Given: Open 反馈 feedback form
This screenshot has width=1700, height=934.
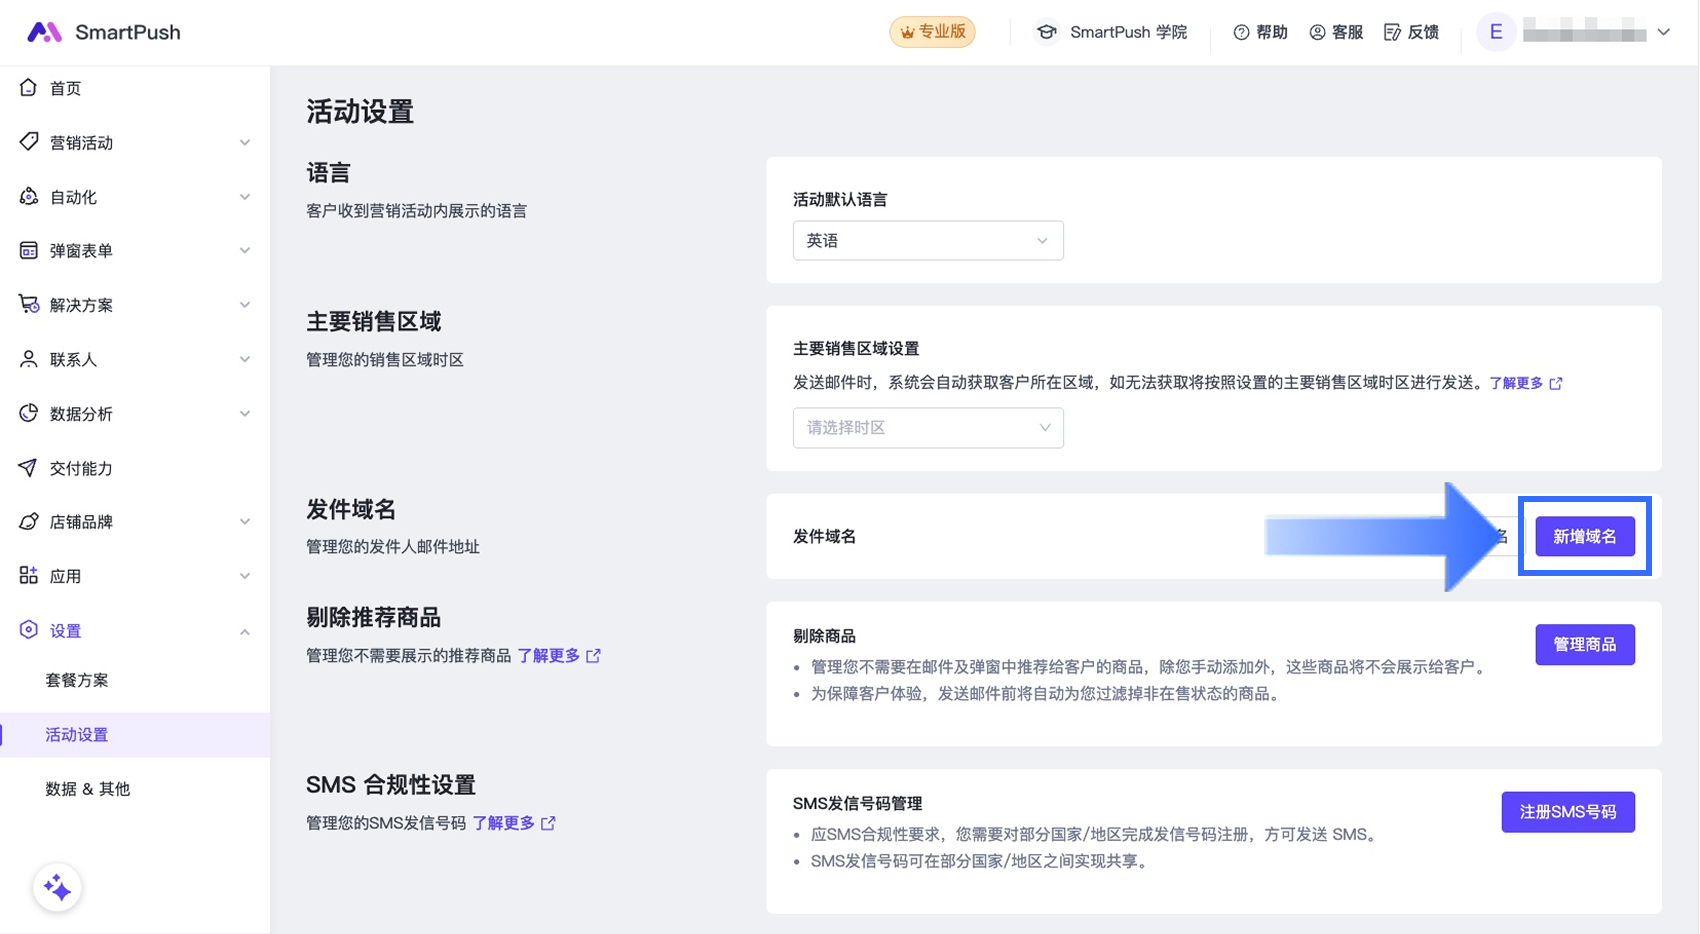Looking at the screenshot, I should (1411, 32).
